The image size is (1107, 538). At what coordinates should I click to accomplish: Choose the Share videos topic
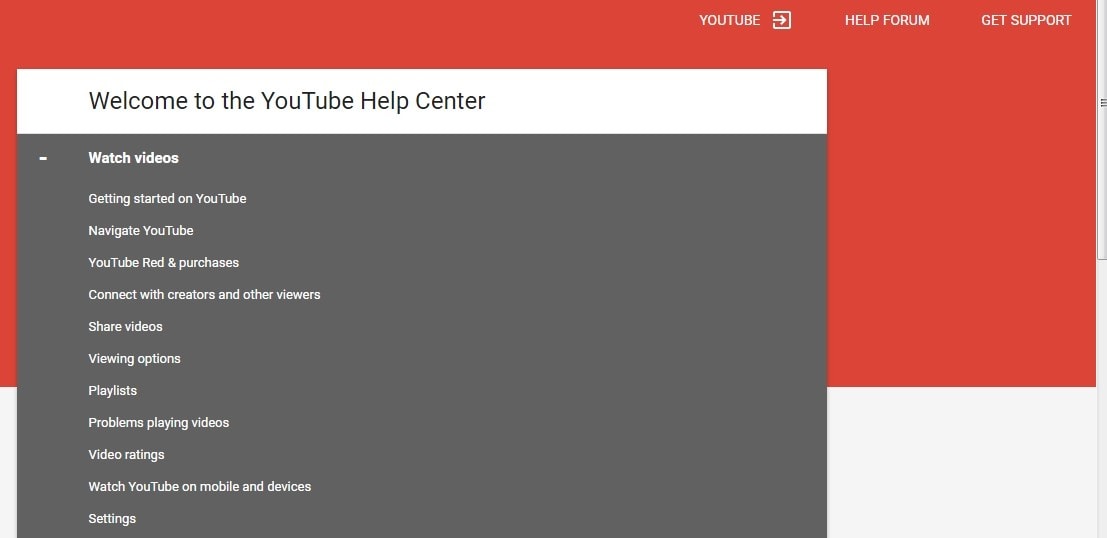[x=125, y=327]
